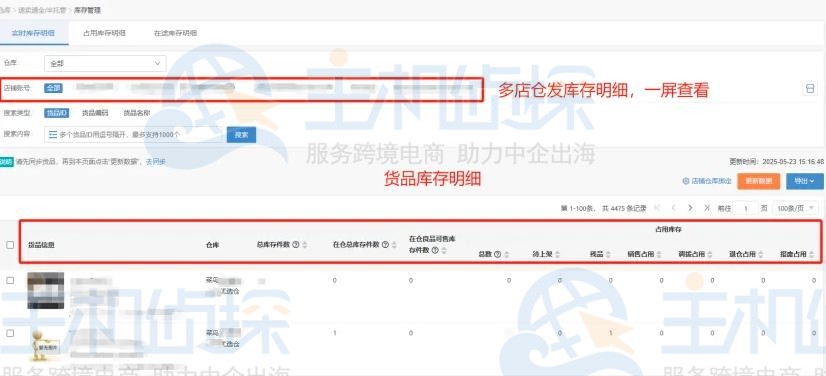Screen dimensions: 826x376
Task: Click the help icon next to 在仓总库存件数
Action: click(x=385, y=245)
